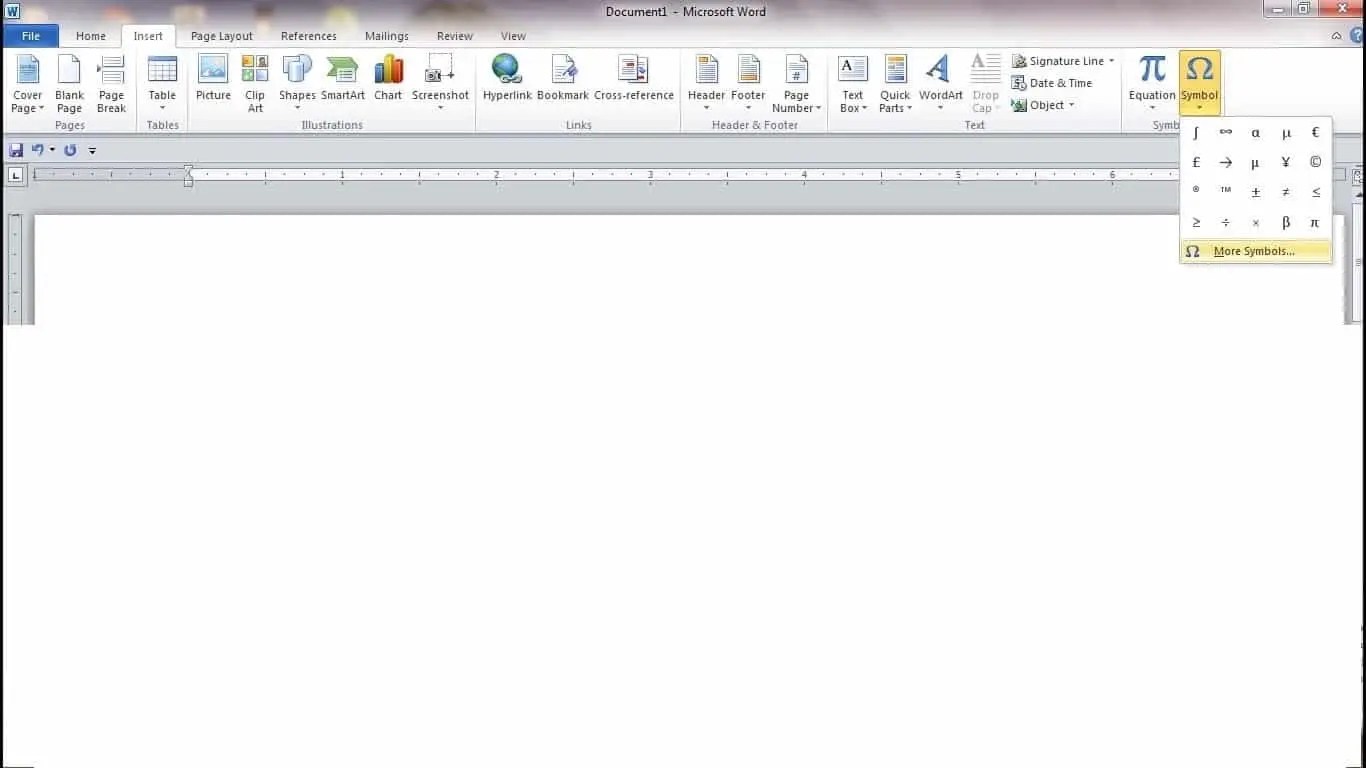Insert the greater-than-or-equal symbol ≥

point(1196,222)
